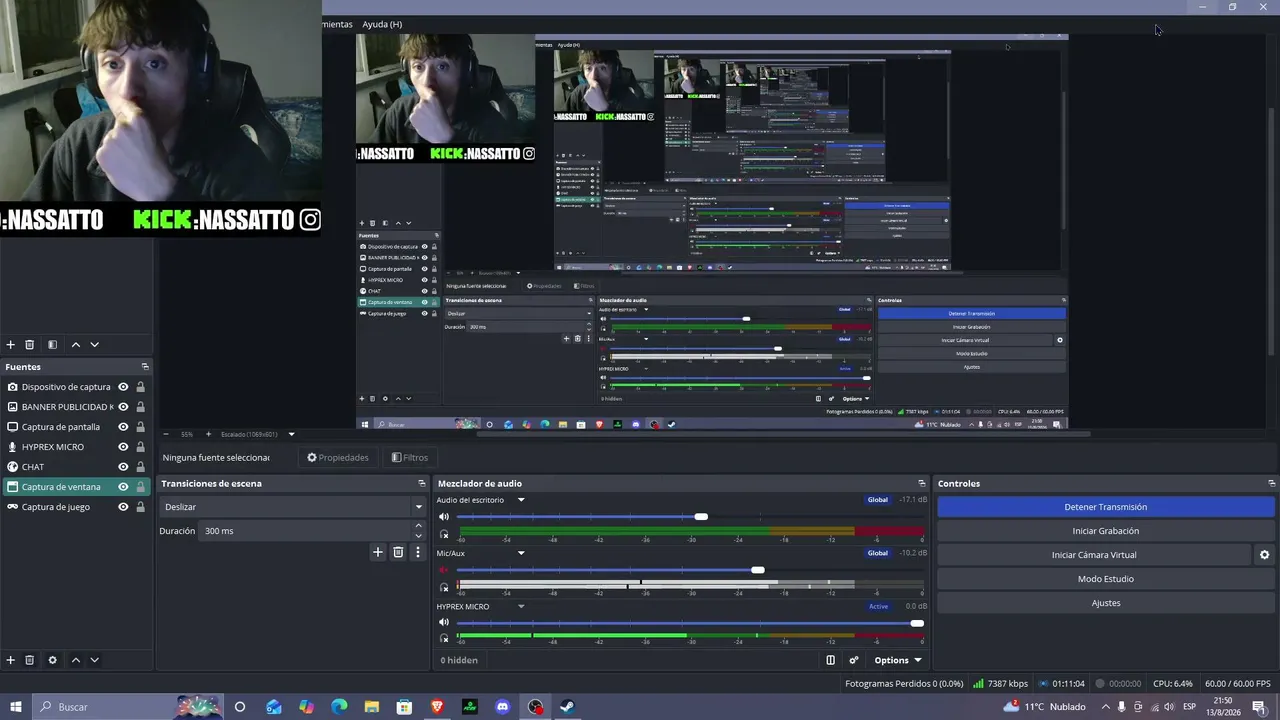Open virtual camera settings gear
The height and width of the screenshot is (720, 1280).
[1264, 555]
